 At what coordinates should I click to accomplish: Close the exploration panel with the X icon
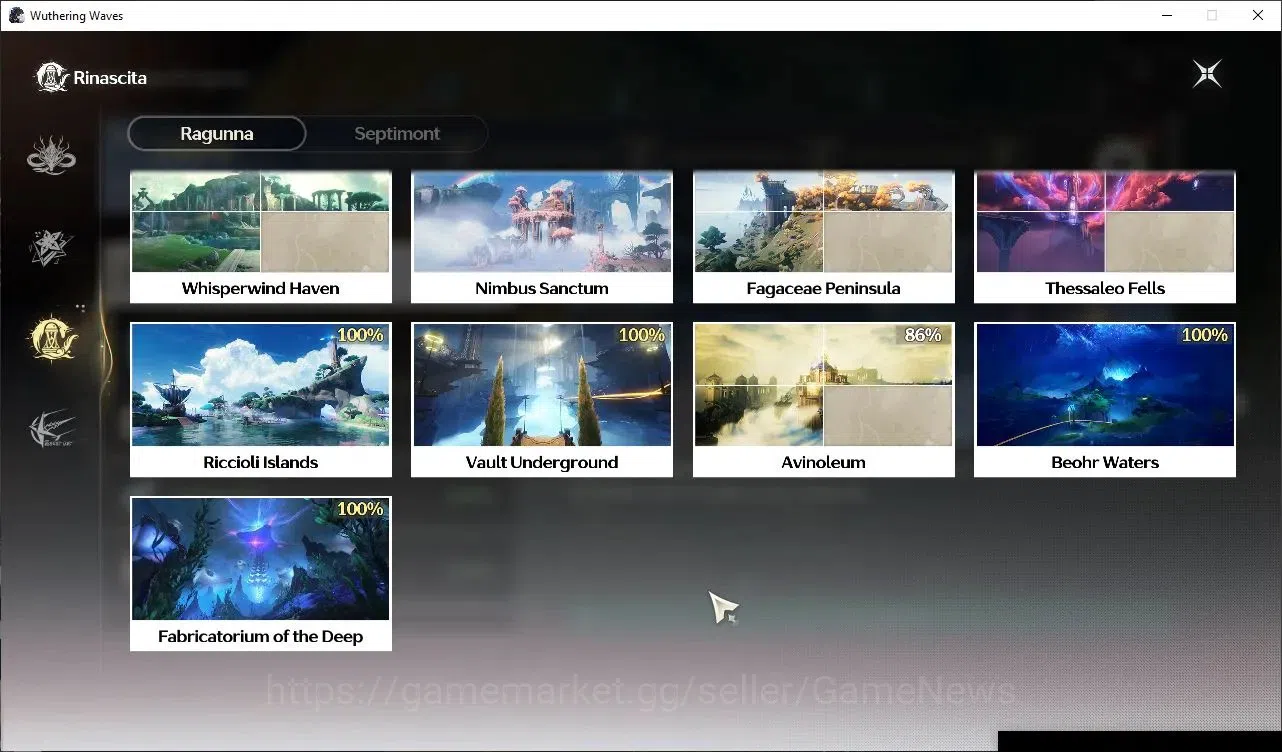click(1207, 74)
